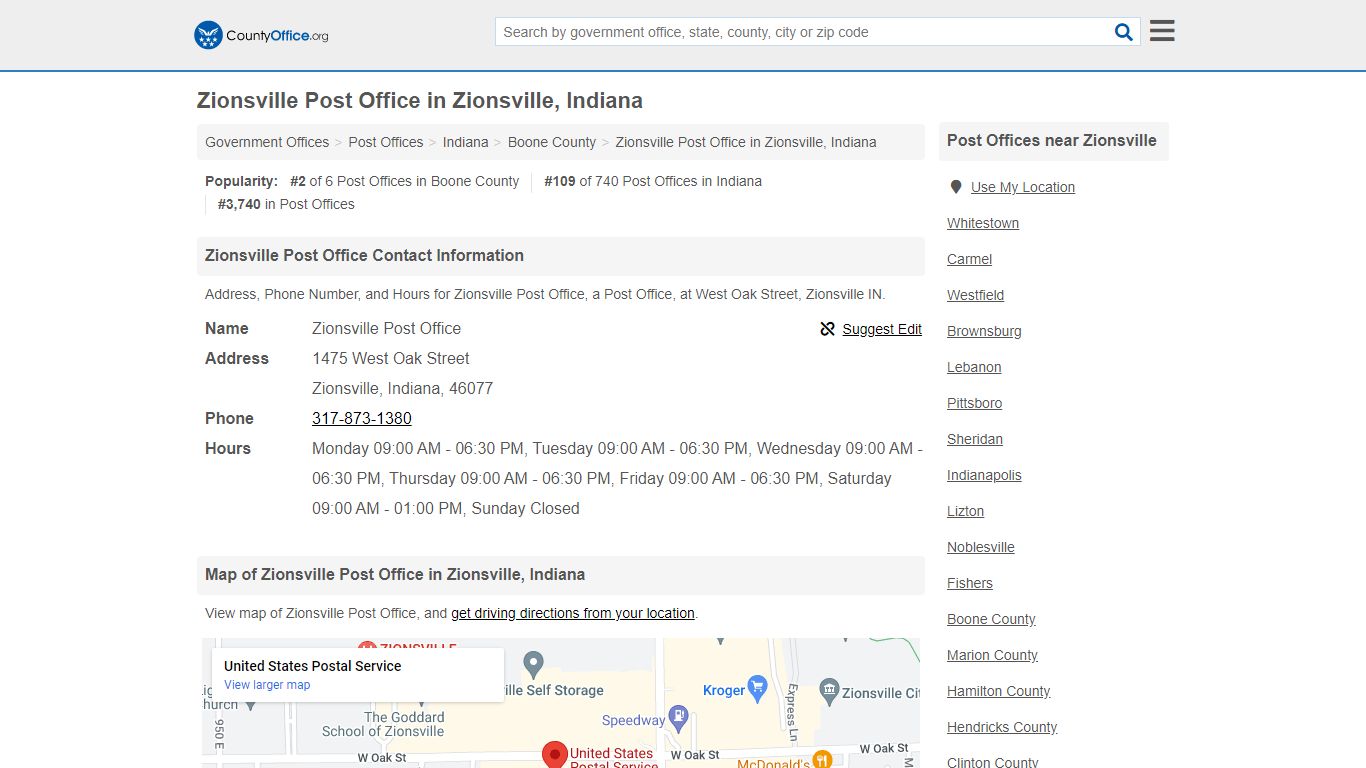Open Hendricks County sidebar link
The height and width of the screenshot is (768, 1366).
(1002, 727)
